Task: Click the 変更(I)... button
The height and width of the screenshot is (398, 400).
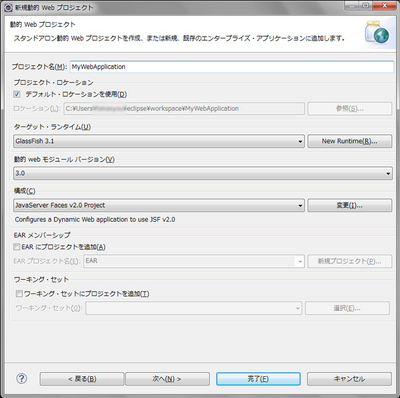Action: pos(350,205)
